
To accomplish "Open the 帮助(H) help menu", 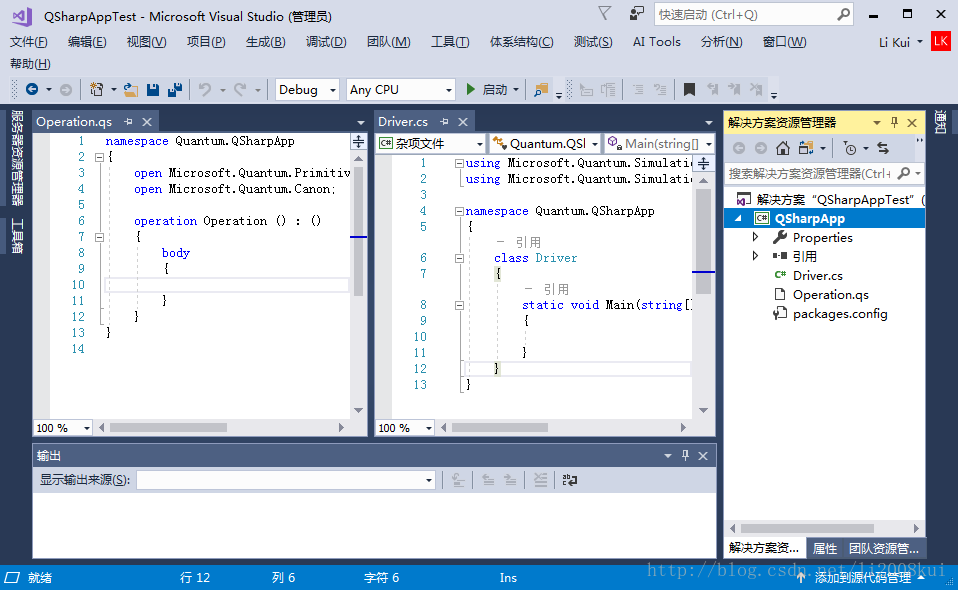I will click(x=30, y=64).
